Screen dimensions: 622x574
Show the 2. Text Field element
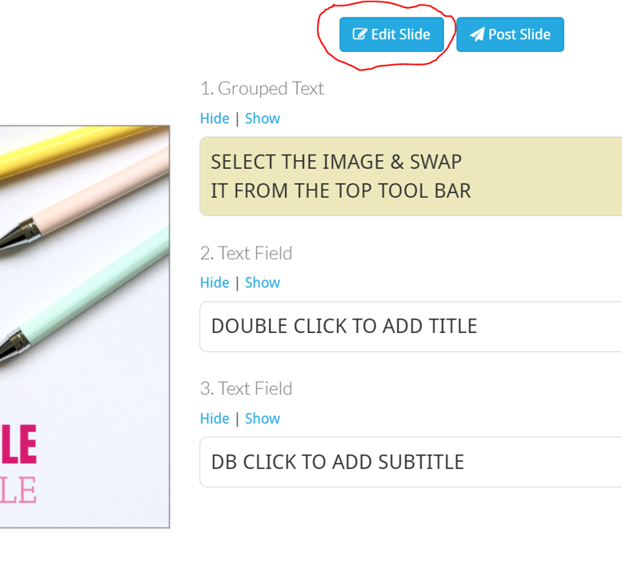coord(262,283)
